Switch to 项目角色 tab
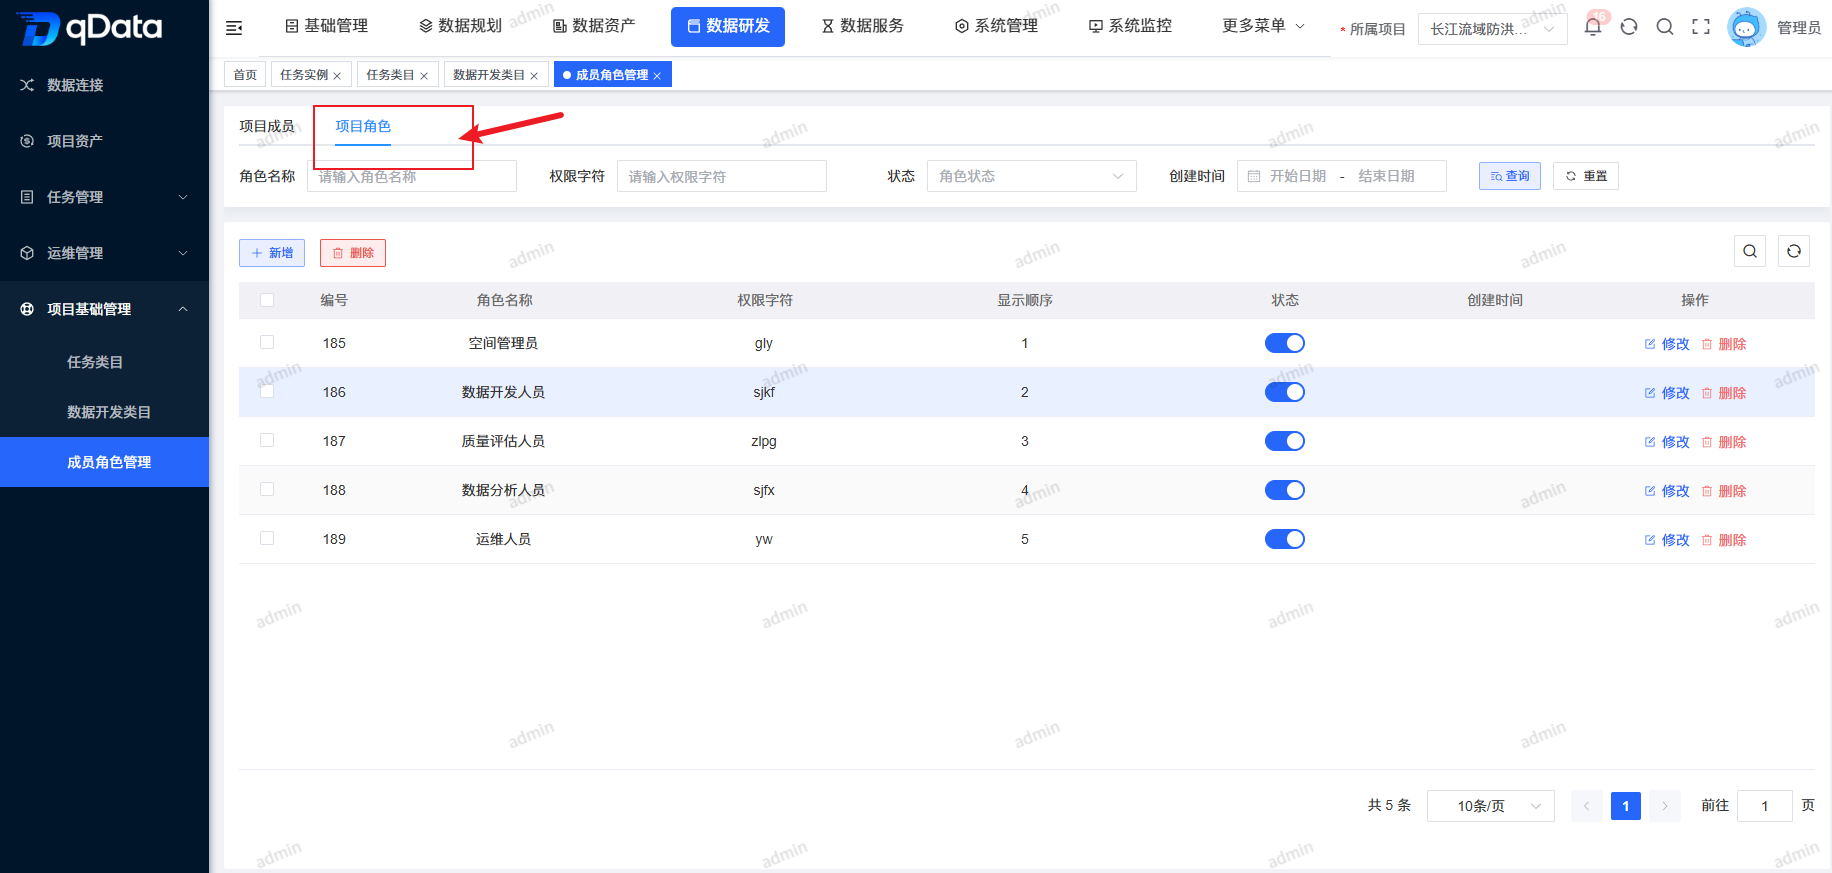This screenshot has width=1832, height=873. pyautogui.click(x=363, y=126)
